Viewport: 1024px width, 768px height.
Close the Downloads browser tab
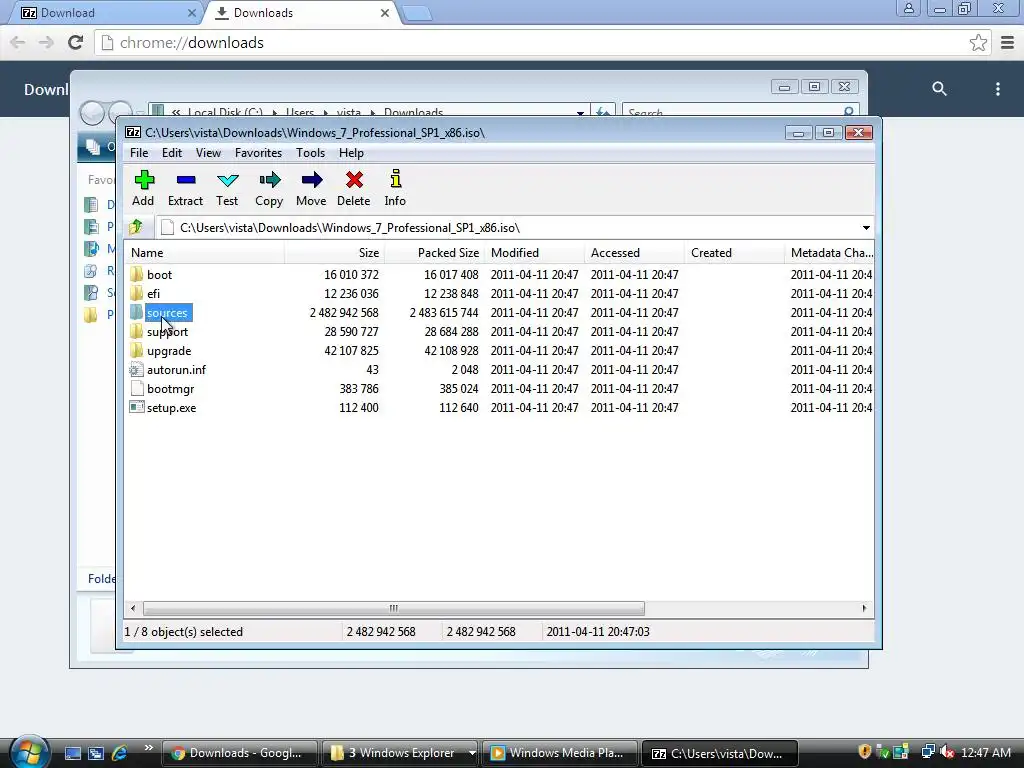pyautogui.click(x=385, y=12)
